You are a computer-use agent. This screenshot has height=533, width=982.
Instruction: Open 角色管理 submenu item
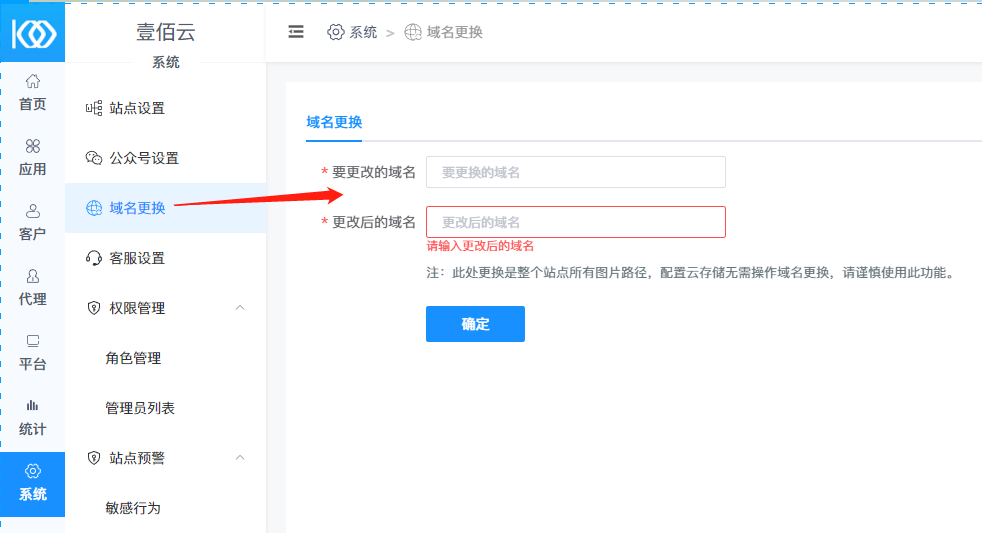165,358
